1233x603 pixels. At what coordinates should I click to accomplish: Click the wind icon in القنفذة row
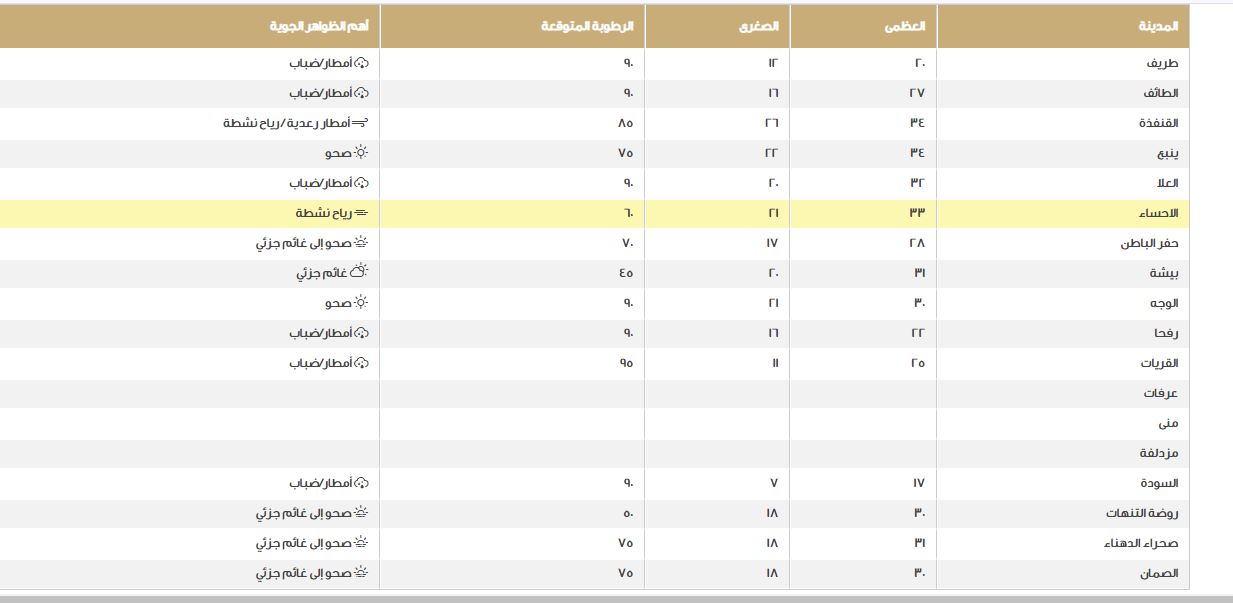(361, 123)
